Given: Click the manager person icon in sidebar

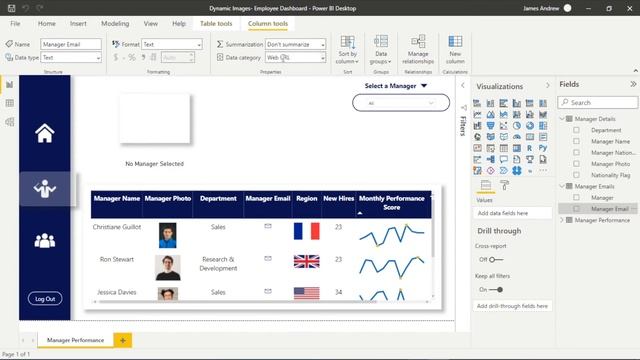Looking at the screenshot, I should point(44,189).
